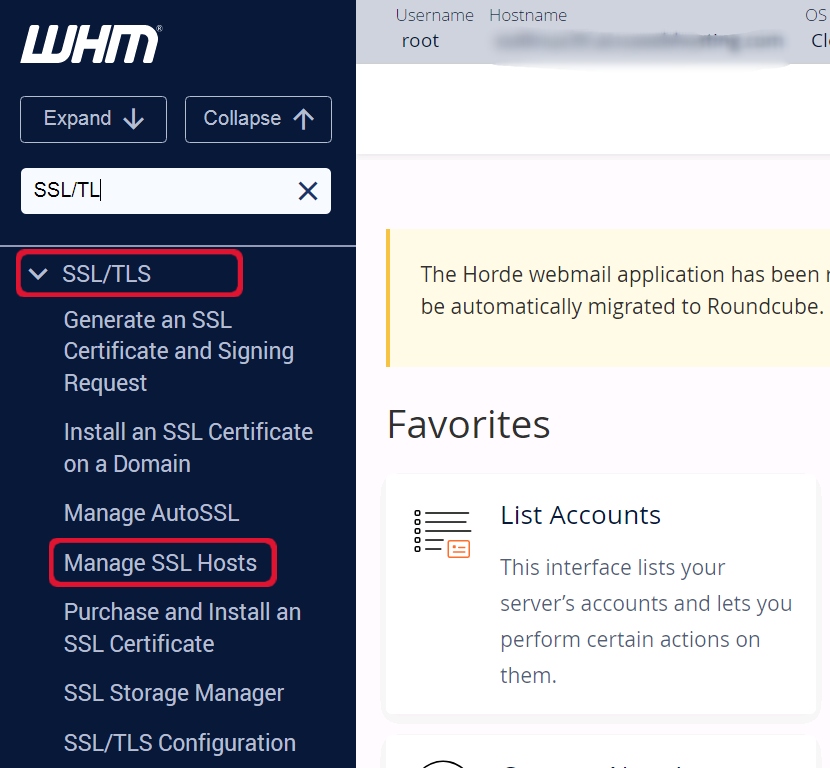Viewport: 830px width, 768px height.
Task: Open SSL Storage Manager
Action: pos(173,693)
